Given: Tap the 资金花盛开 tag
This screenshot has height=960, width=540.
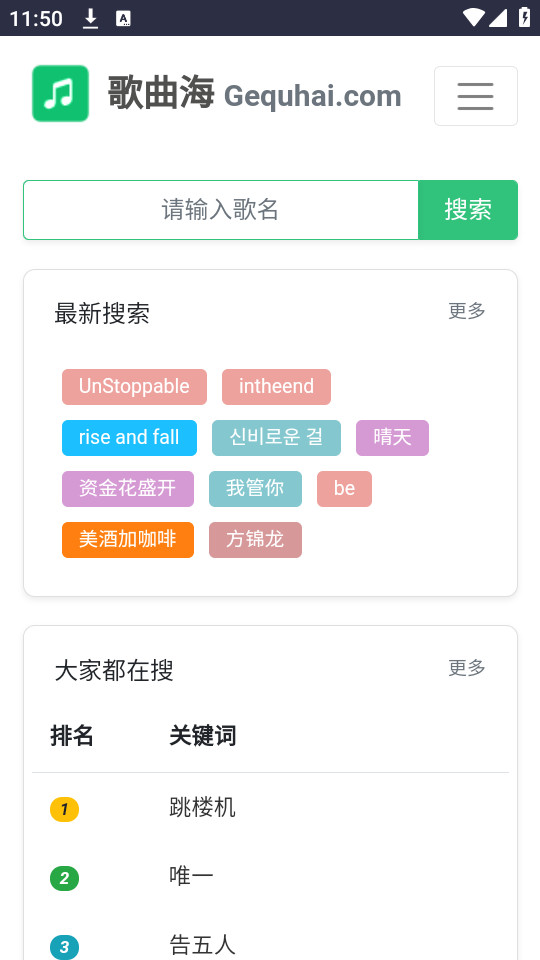Looking at the screenshot, I should coord(128,489).
